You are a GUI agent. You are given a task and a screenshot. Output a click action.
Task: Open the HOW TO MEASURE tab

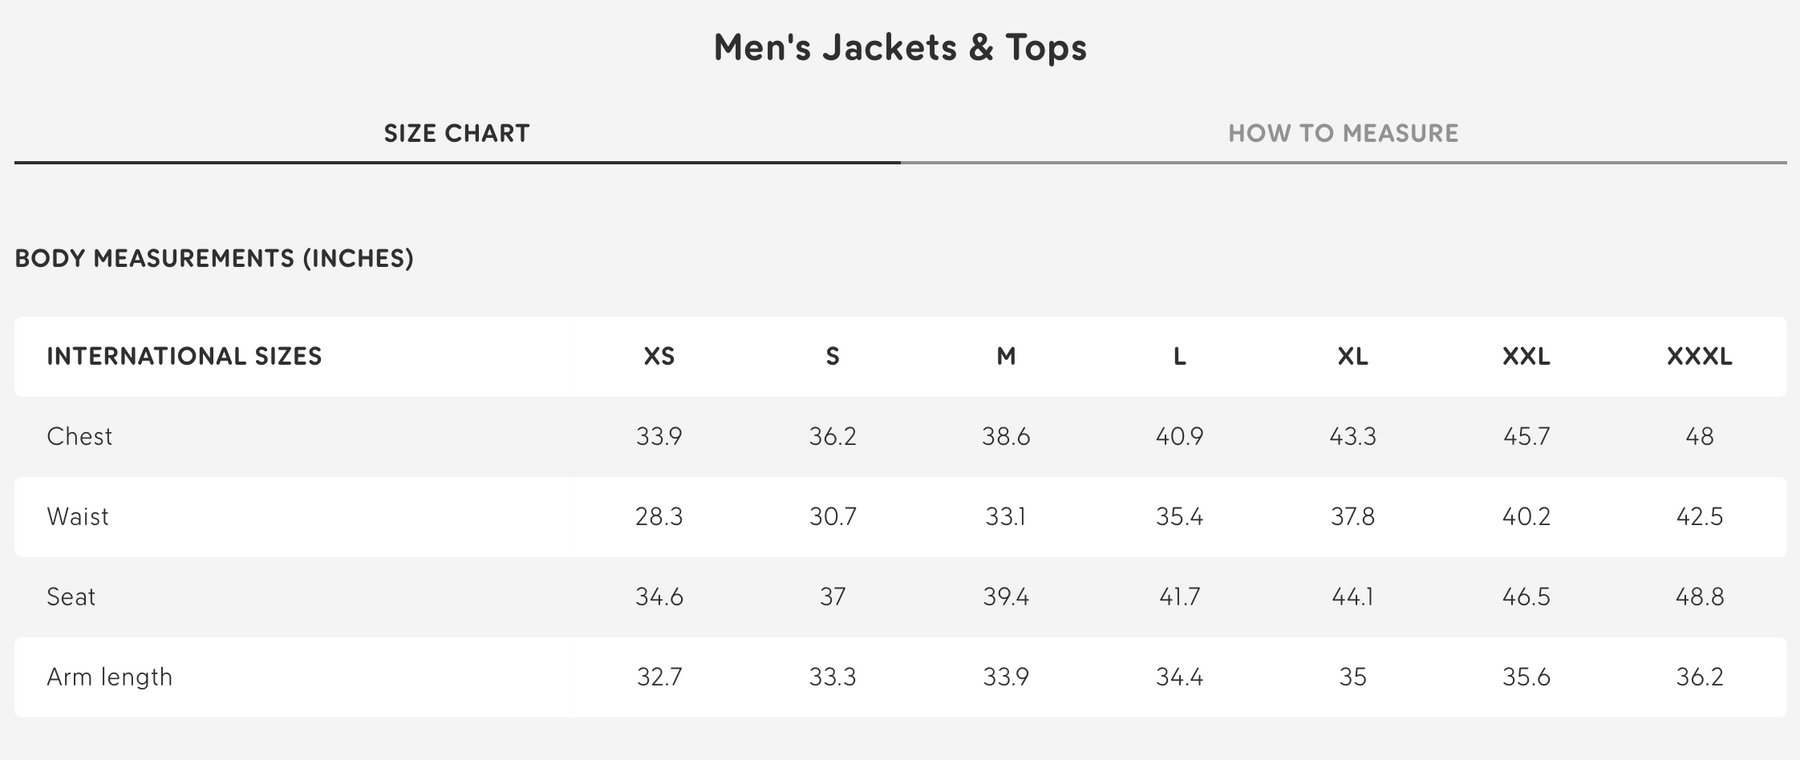(x=1343, y=133)
